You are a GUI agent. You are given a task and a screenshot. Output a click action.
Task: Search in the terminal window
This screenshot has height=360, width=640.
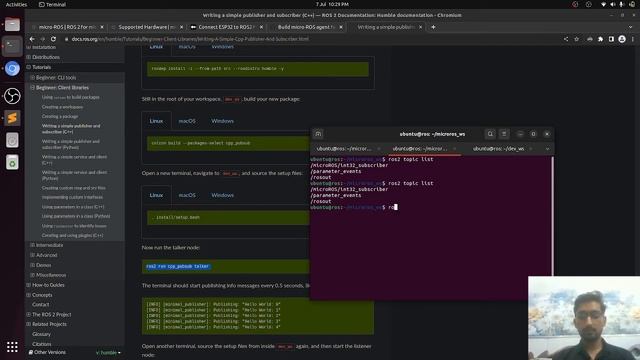click(x=490, y=134)
